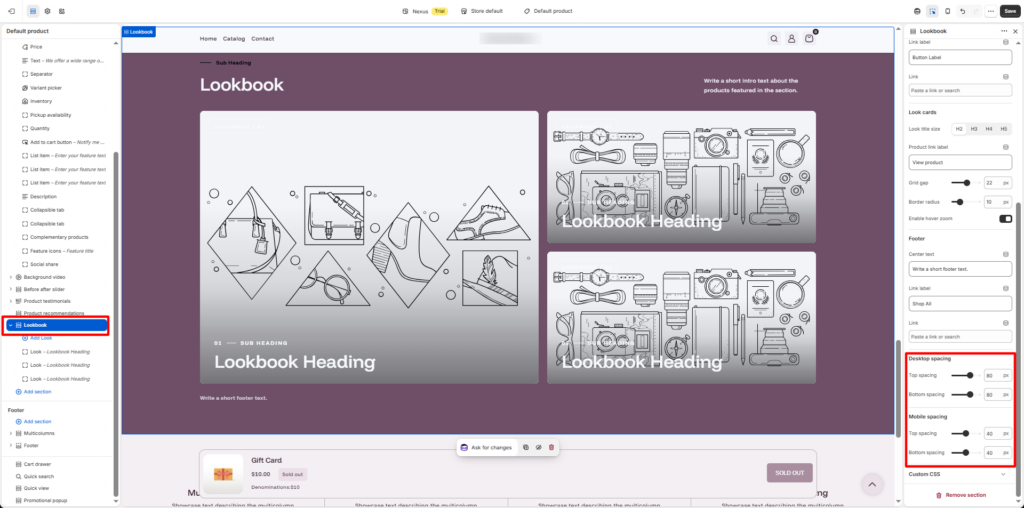Switch to mobile preview icon
This screenshot has height=508, width=1024.
pos(947,11)
